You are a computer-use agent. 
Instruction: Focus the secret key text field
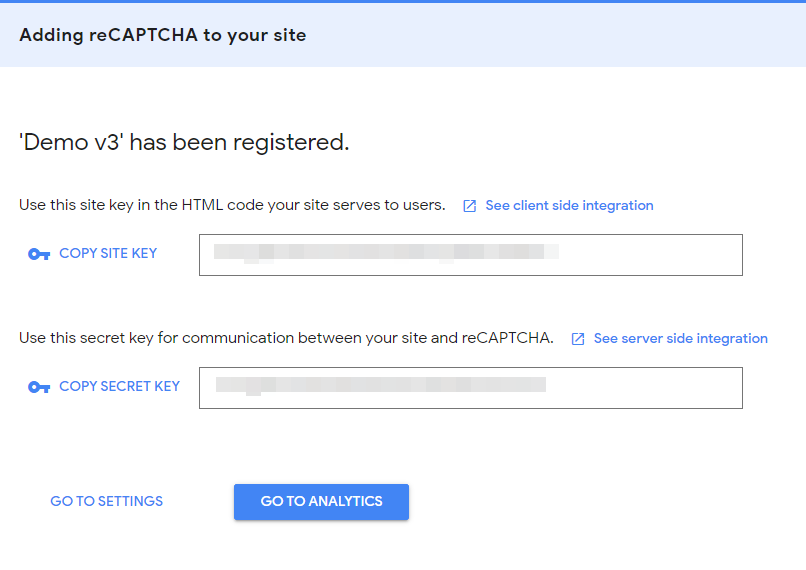[x=471, y=388]
